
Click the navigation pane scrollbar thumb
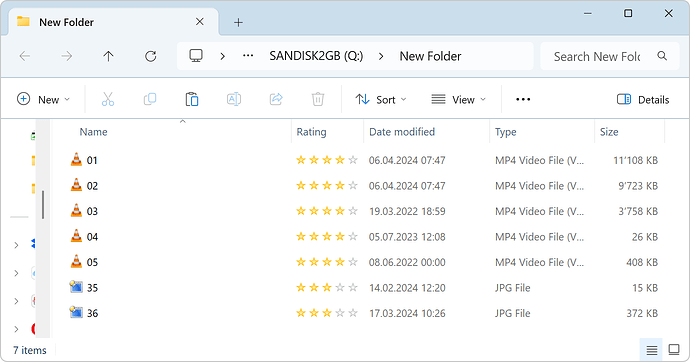(43, 205)
